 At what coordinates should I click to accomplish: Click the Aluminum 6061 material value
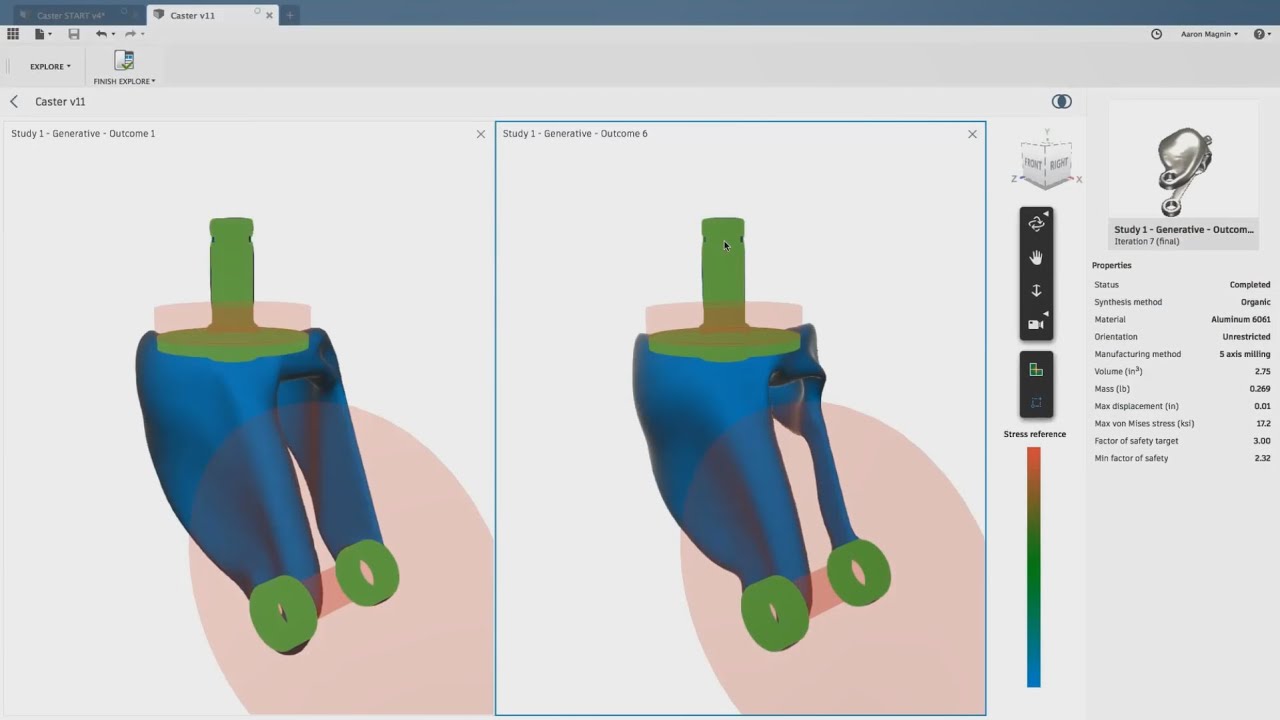tap(1241, 320)
